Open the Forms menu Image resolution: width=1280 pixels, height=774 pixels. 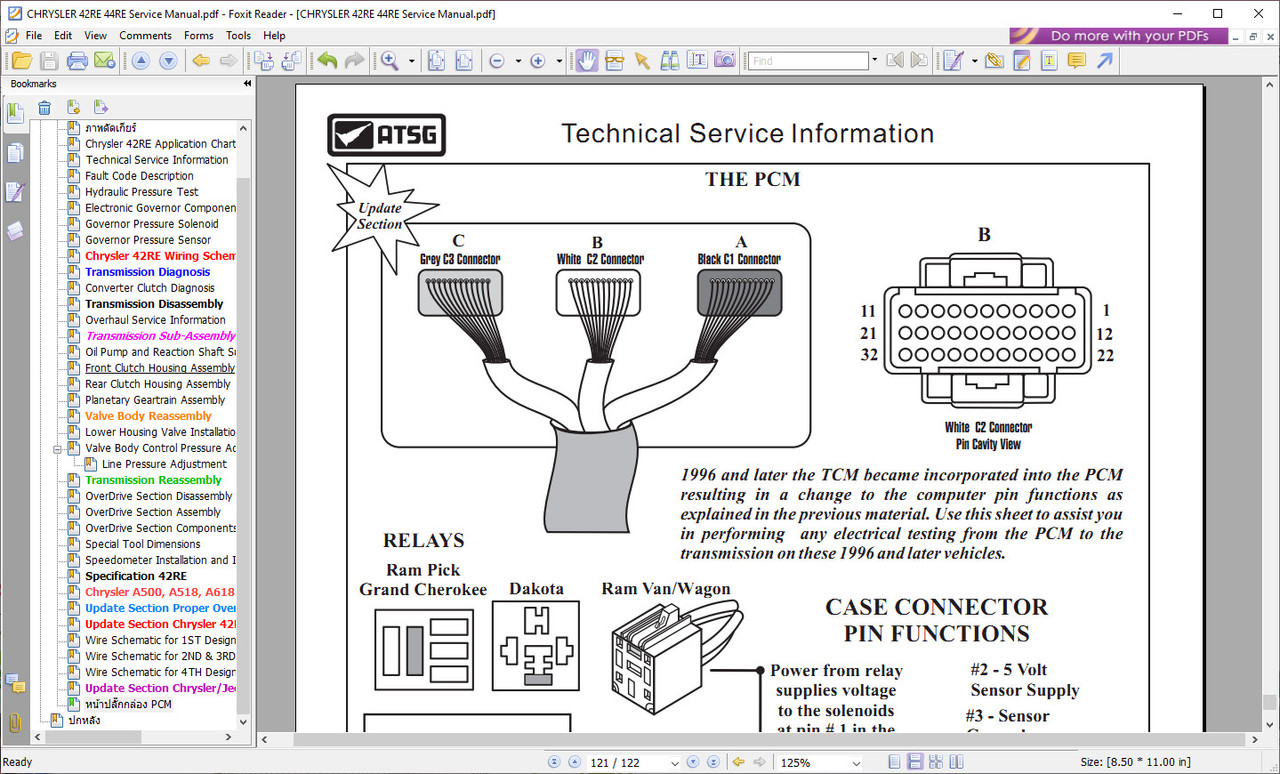pos(199,35)
